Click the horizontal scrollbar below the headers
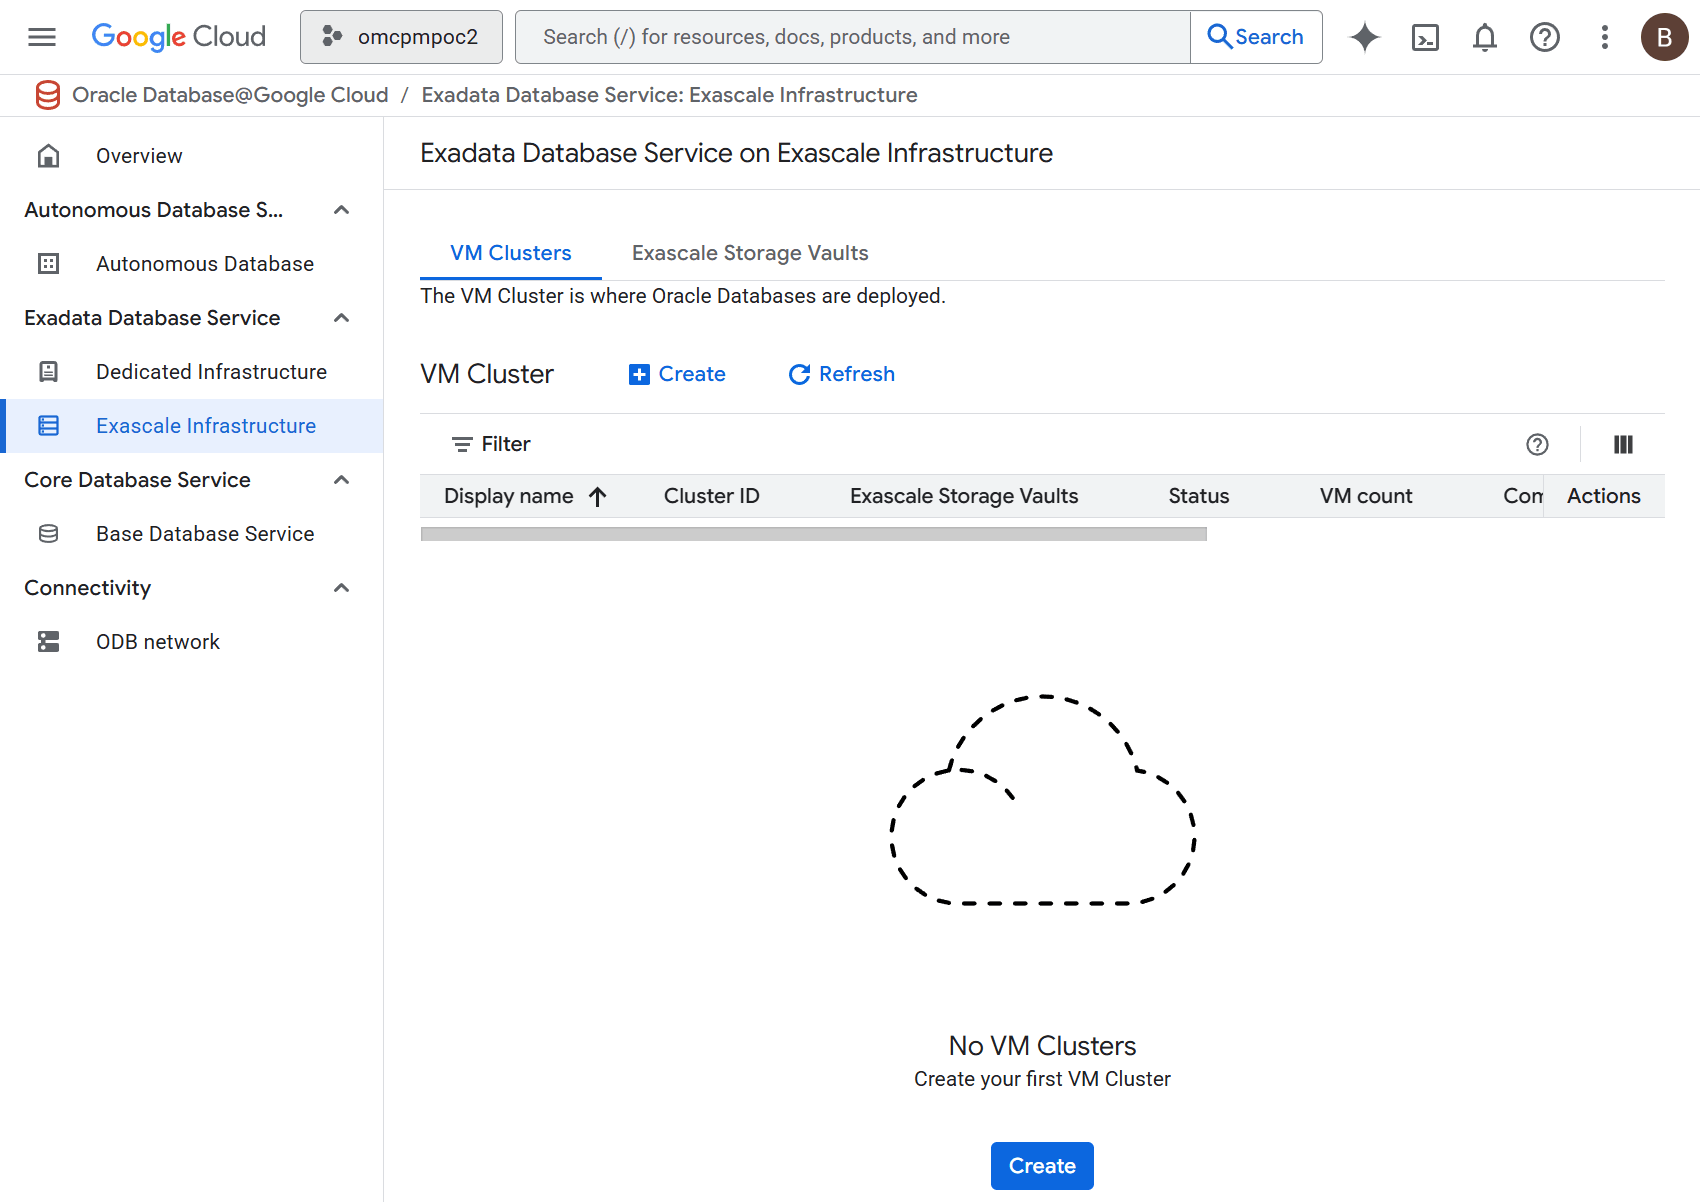The width and height of the screenshot is (1700, 1202). (x=813, y=533)
